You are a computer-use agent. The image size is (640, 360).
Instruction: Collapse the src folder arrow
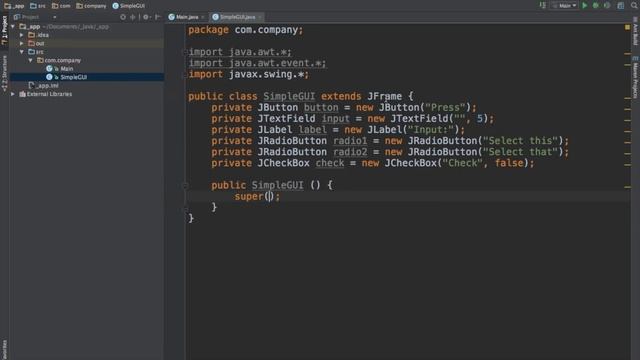pyautogui.click(x=22, y=52)
